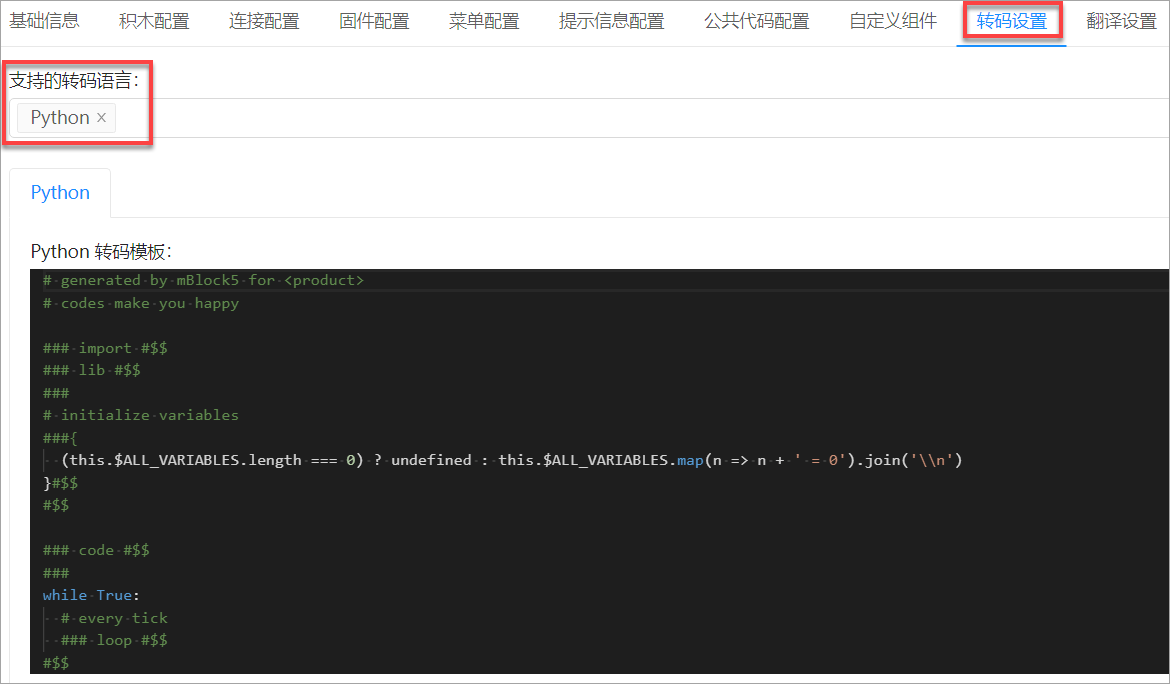Switch to the 积木配置 tab
This screenshot has height=684, width=1170.
pyautogui.click(x=154, y=21)
